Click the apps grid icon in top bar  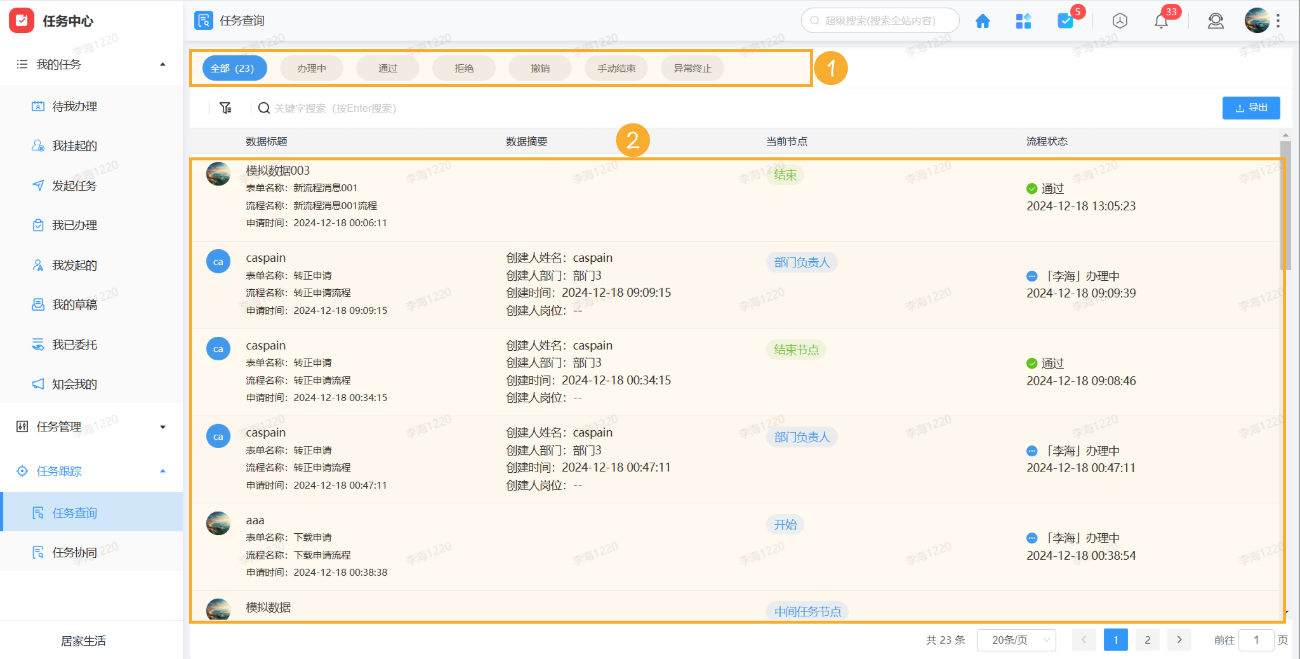coord(1023,20)
